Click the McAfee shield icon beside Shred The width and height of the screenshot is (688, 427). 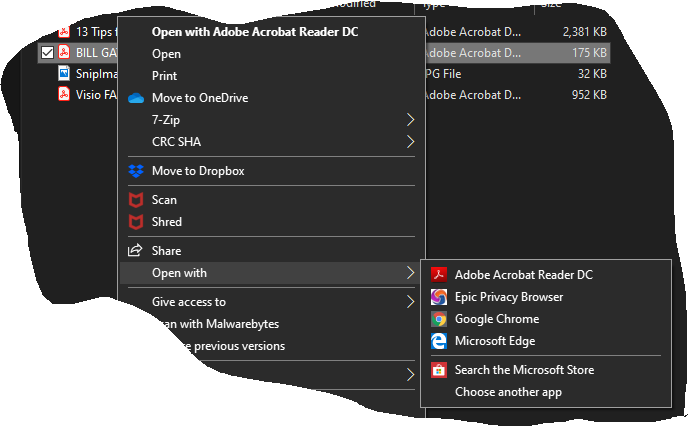click(x=136, y=222)
